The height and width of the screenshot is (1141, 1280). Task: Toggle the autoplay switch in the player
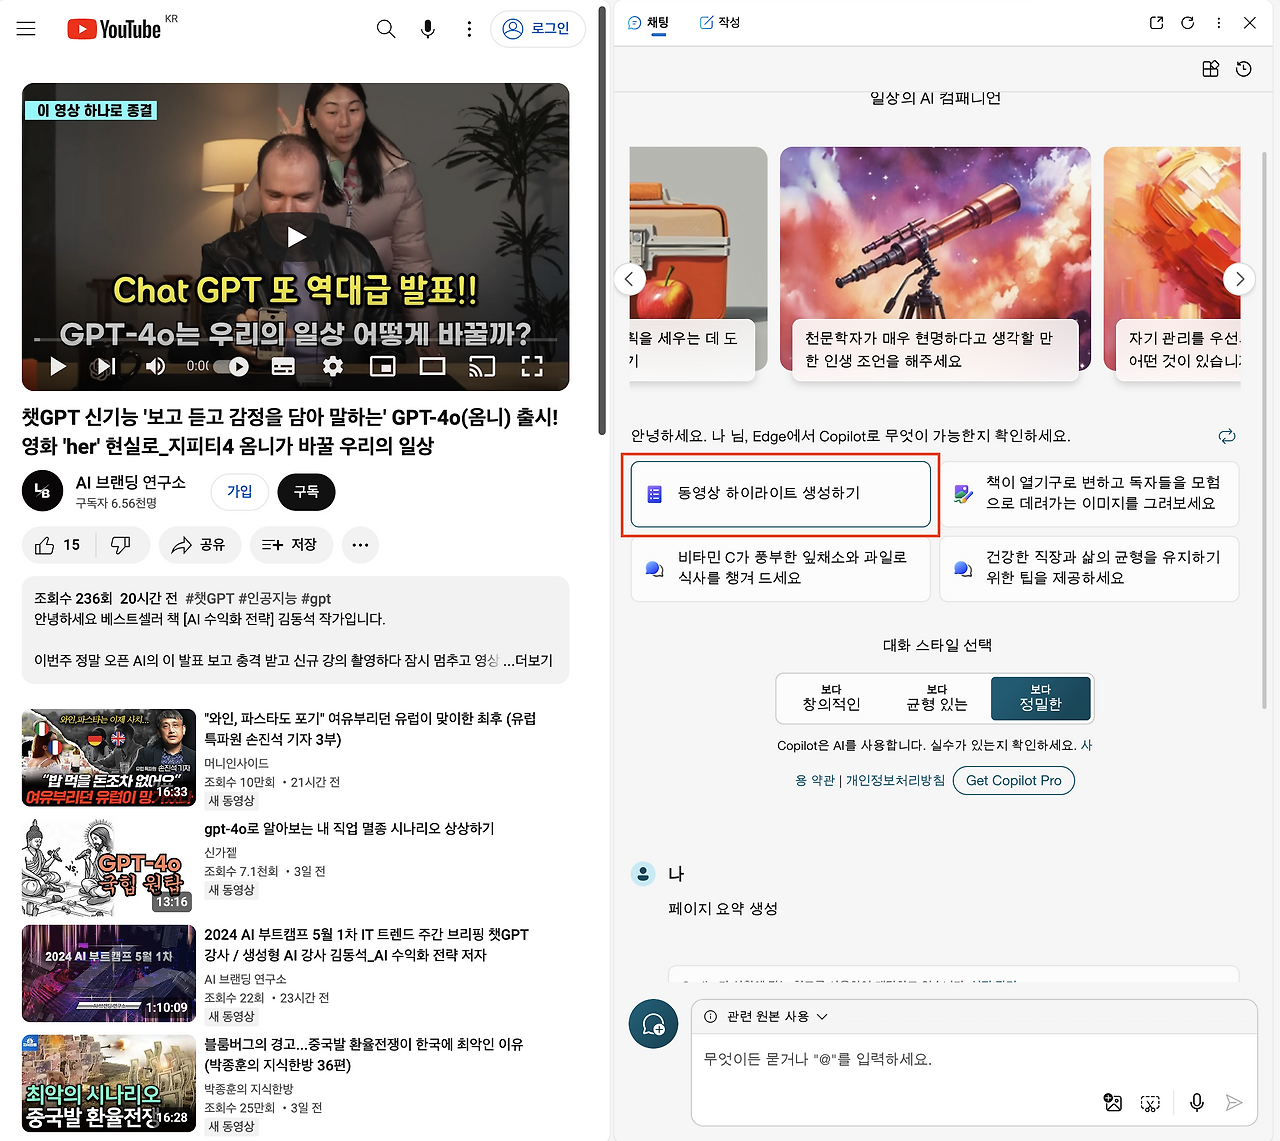click(231, 366)
